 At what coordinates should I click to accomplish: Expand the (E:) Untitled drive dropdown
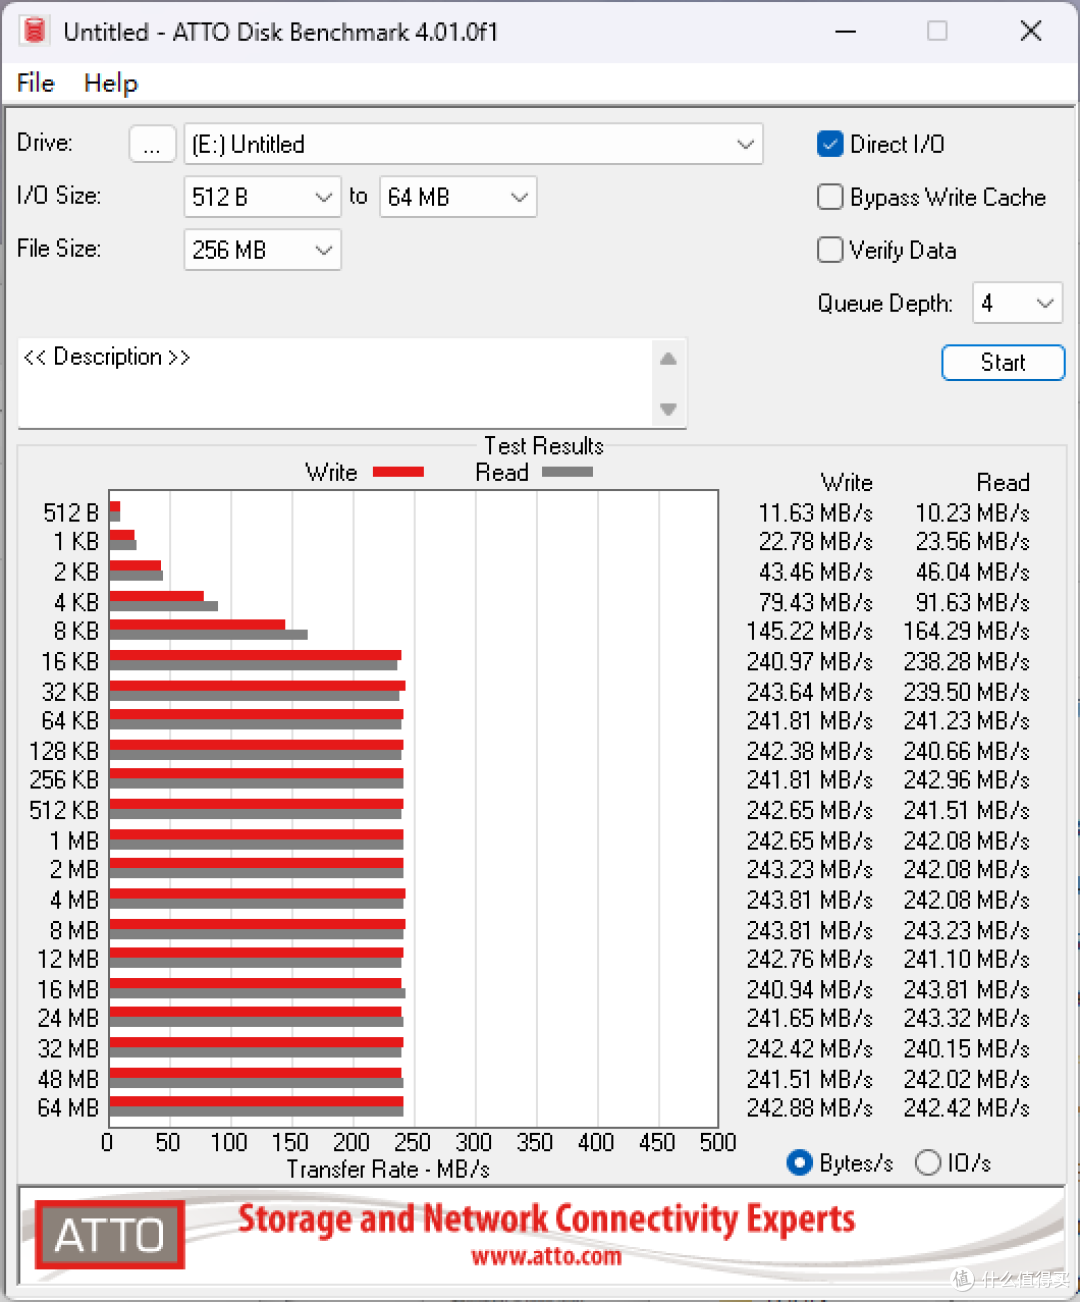coord(473,144)
